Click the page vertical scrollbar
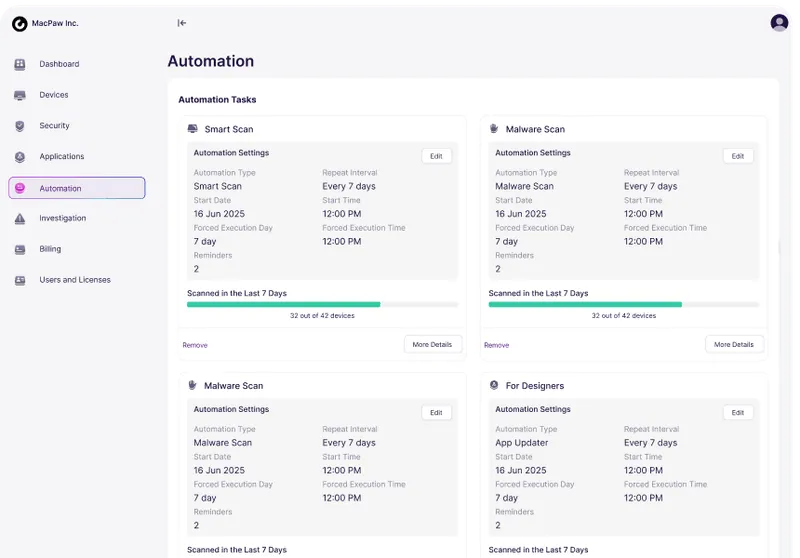800x558 pixels. coord(779,248)
